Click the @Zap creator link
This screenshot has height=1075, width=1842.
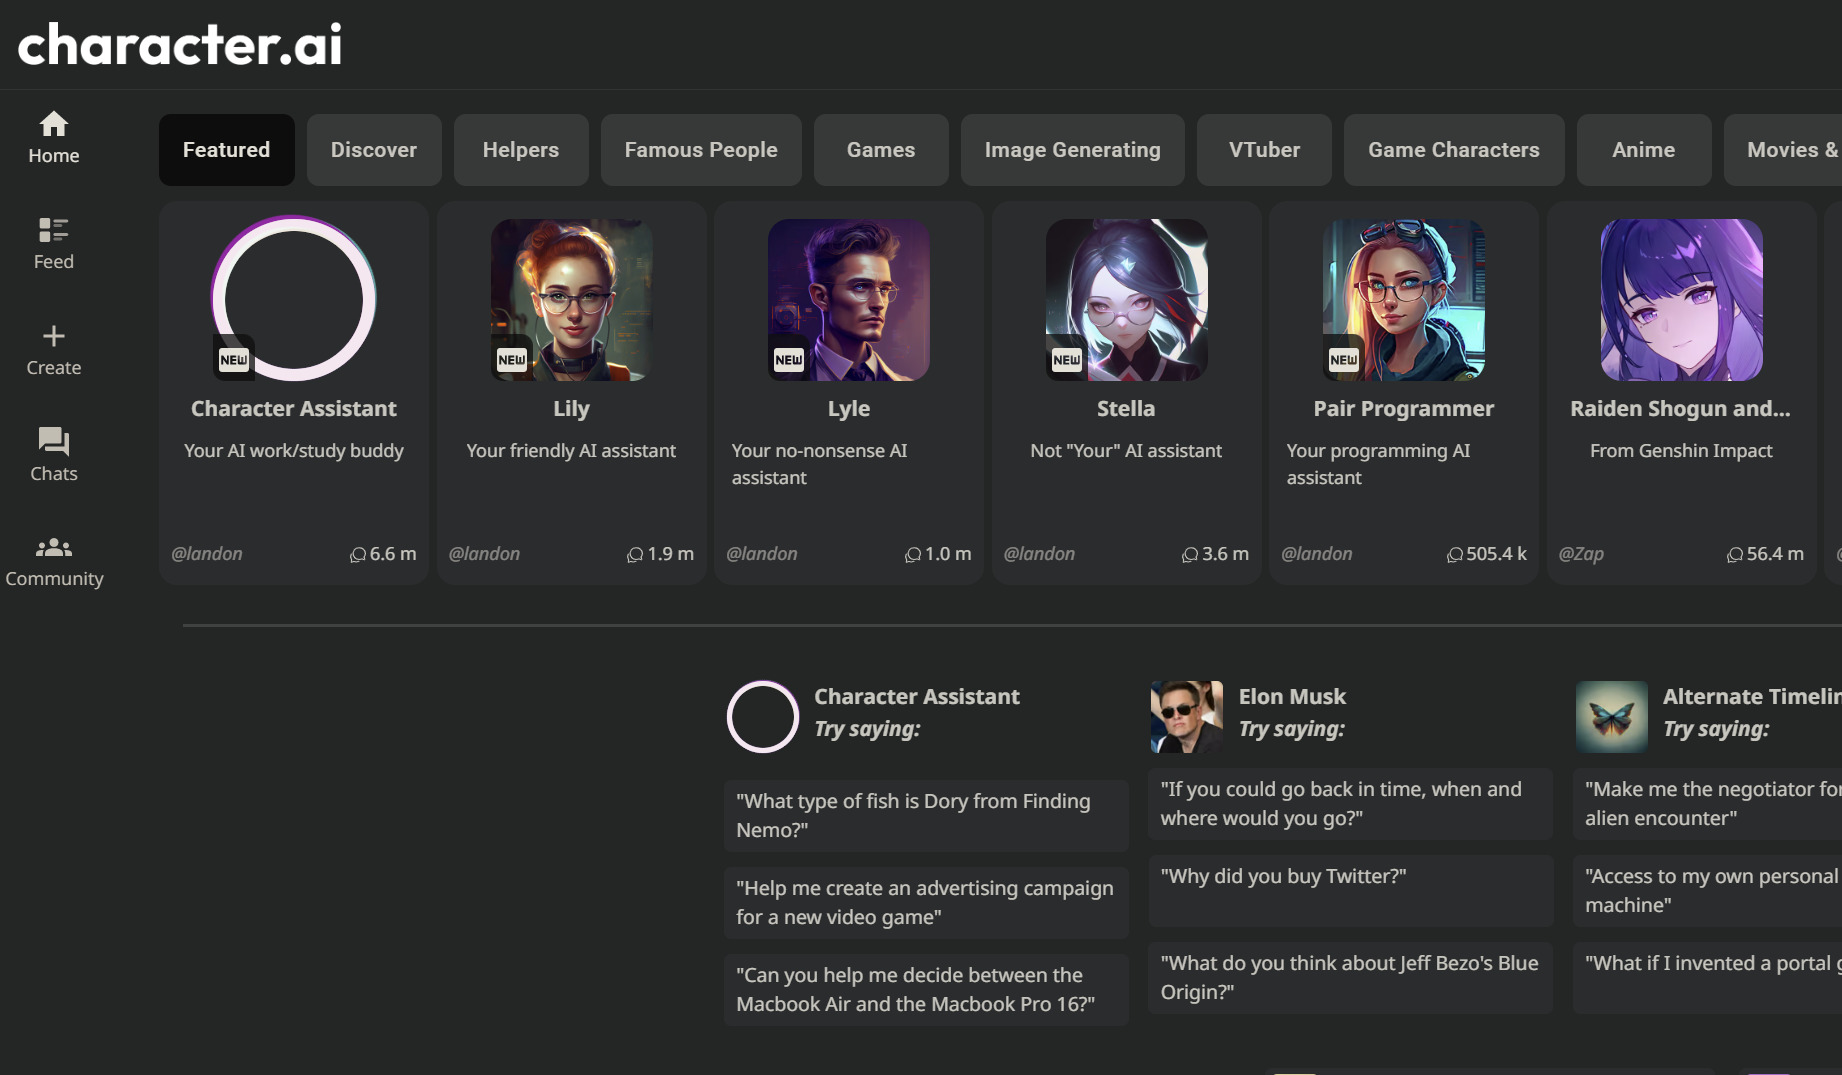[x=1581, y=554]
